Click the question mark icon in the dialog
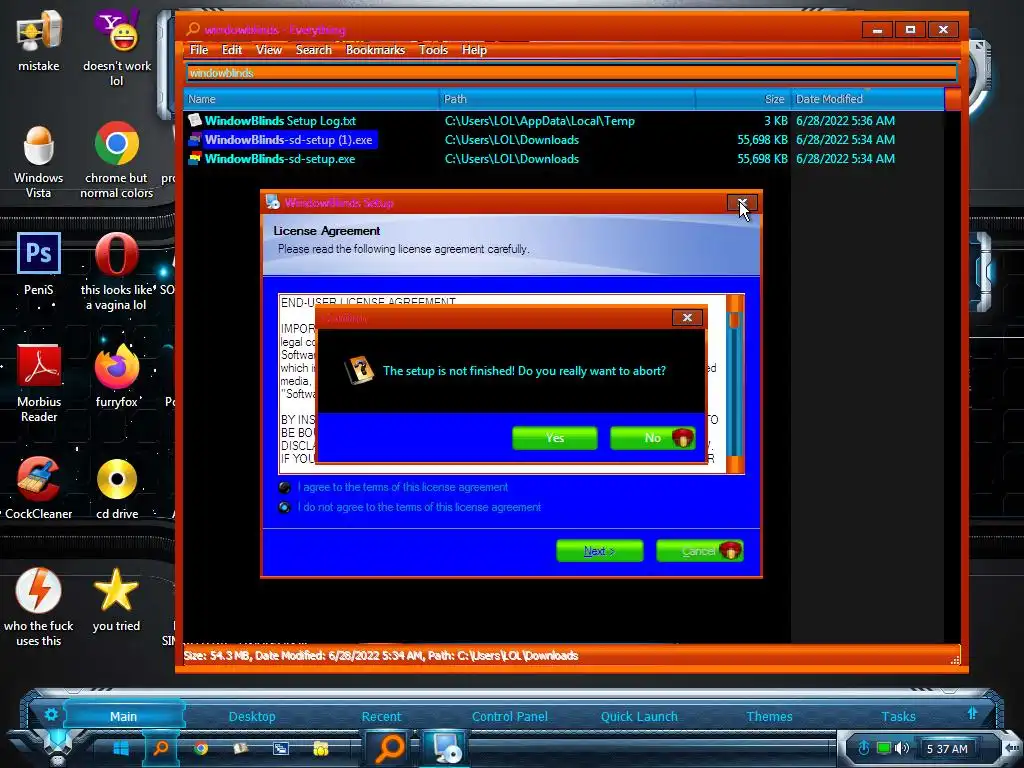The width and height of the screenshot is (1024, 768). point(359,370)
